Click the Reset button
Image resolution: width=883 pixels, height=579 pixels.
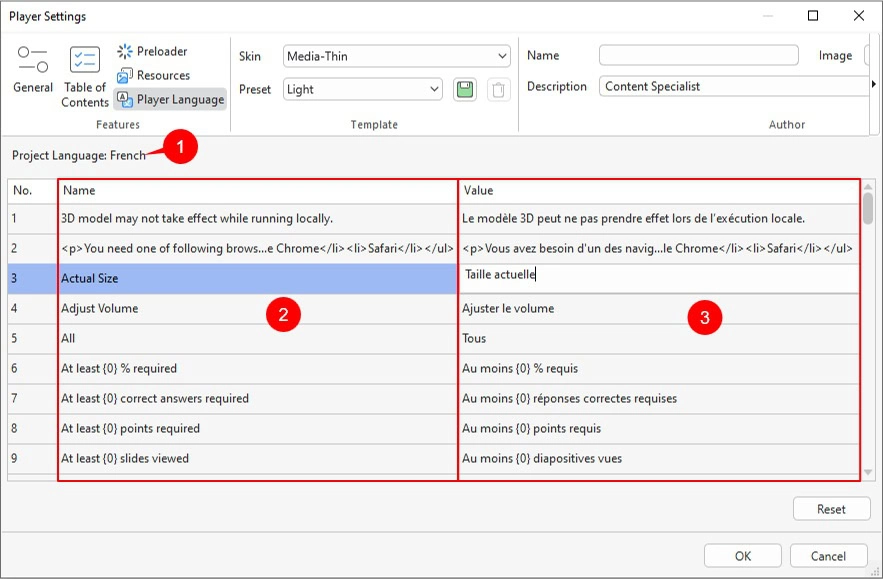(x=831, y=509)
